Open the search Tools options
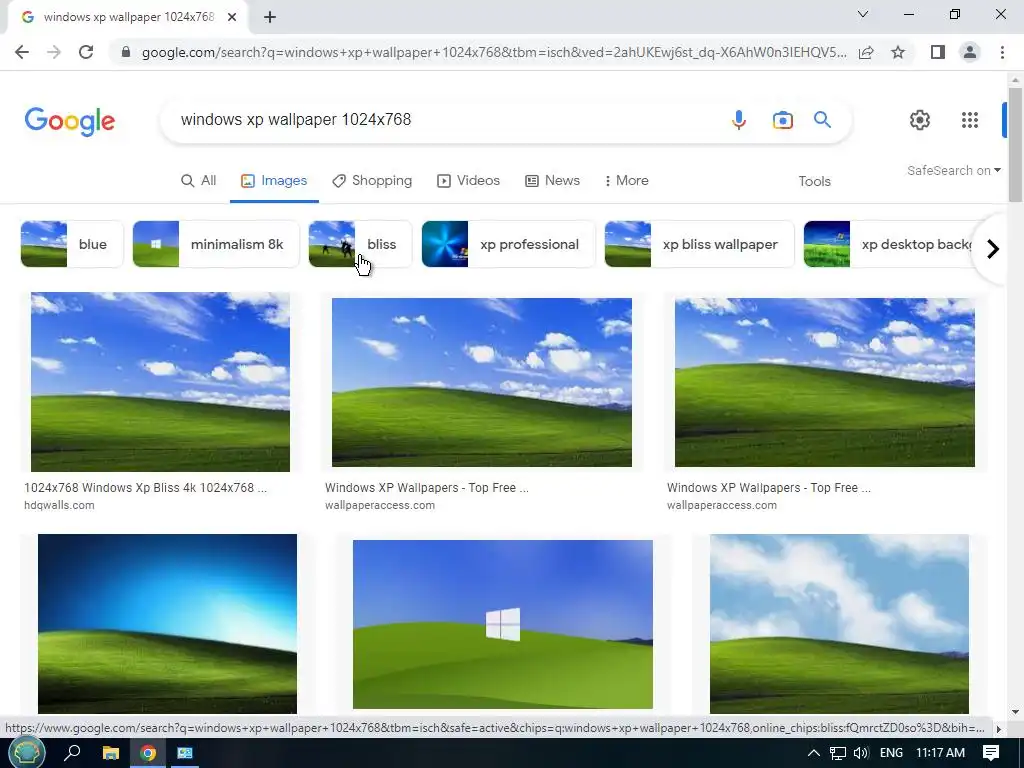This screenshot has width=1024, height=768. (x=814, y=182)
